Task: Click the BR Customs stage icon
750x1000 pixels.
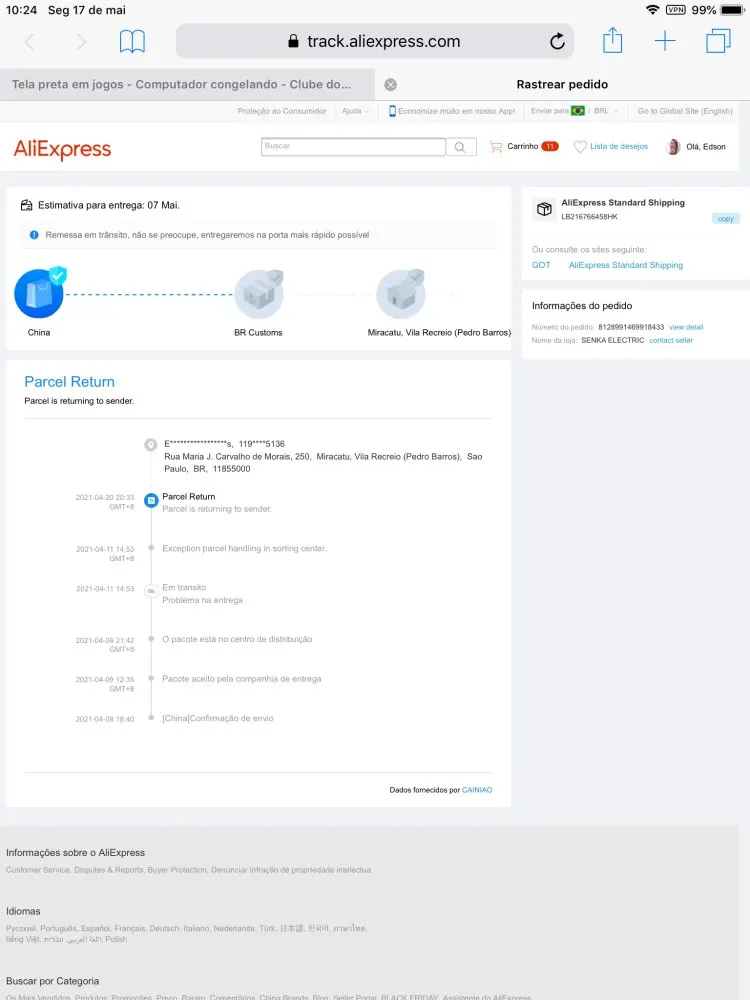Action: [x=259, y=293]
